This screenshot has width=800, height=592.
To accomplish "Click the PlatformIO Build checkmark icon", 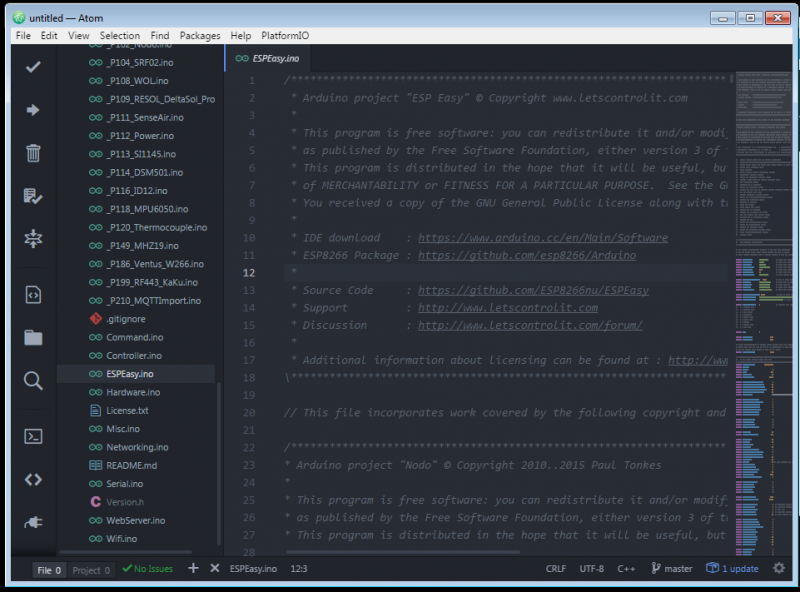I will 33,67.
